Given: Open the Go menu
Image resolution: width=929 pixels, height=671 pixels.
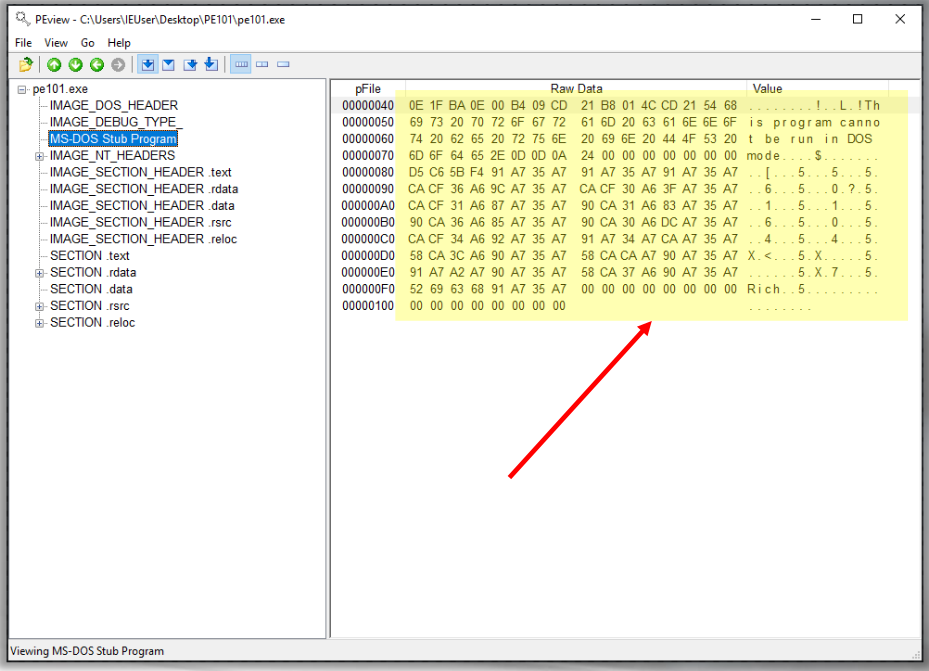Looking at the screenshot, I should pos(87,43).
